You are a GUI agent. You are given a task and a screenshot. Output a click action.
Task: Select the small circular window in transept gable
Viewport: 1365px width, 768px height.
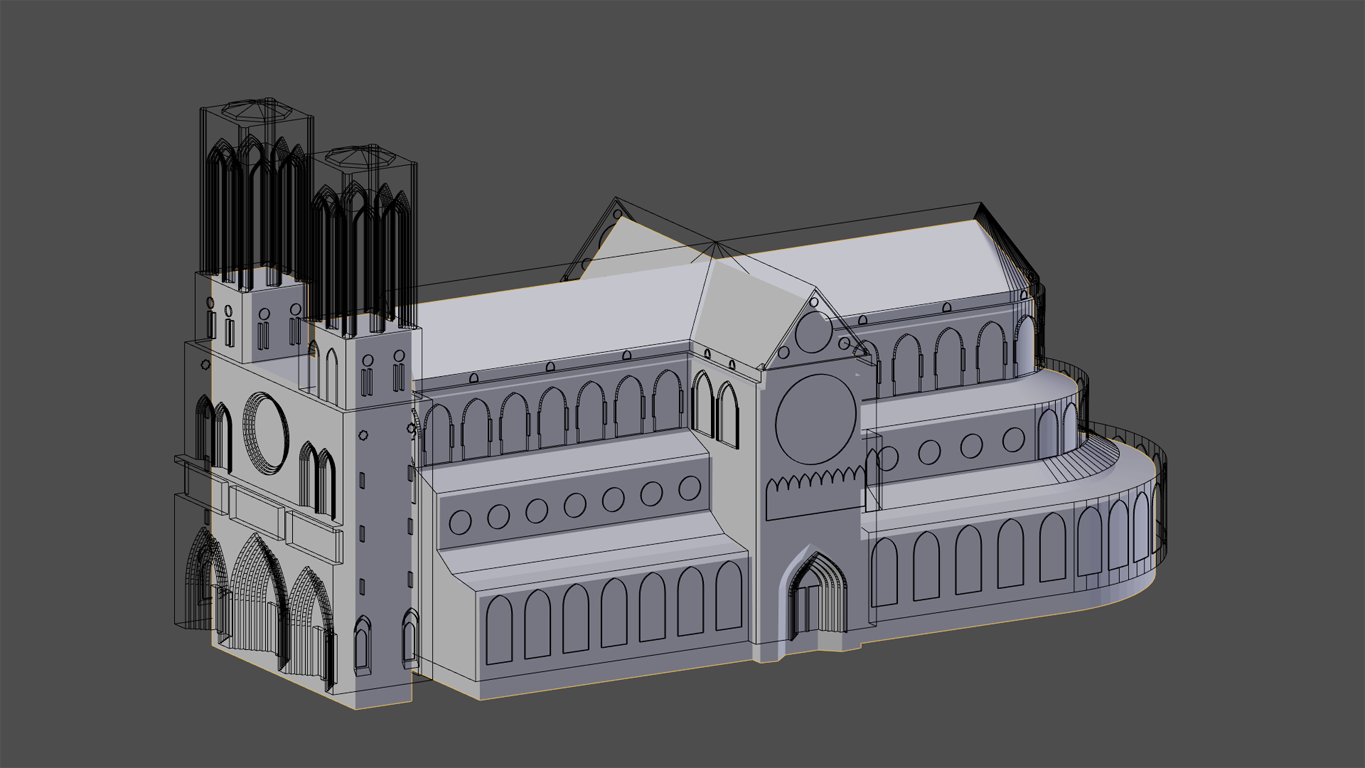(x=814, y=332)
